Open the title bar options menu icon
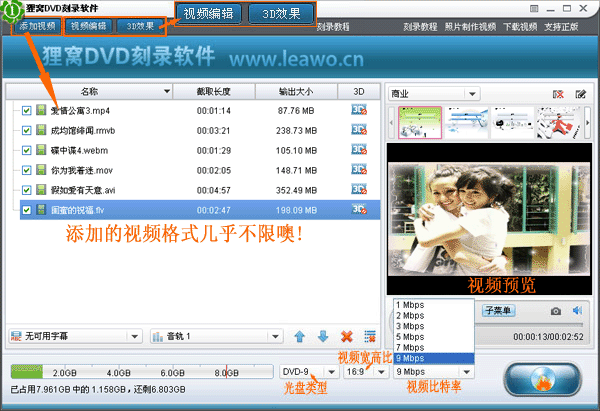This screenshot has width=600, height=411. pos(534,8)
